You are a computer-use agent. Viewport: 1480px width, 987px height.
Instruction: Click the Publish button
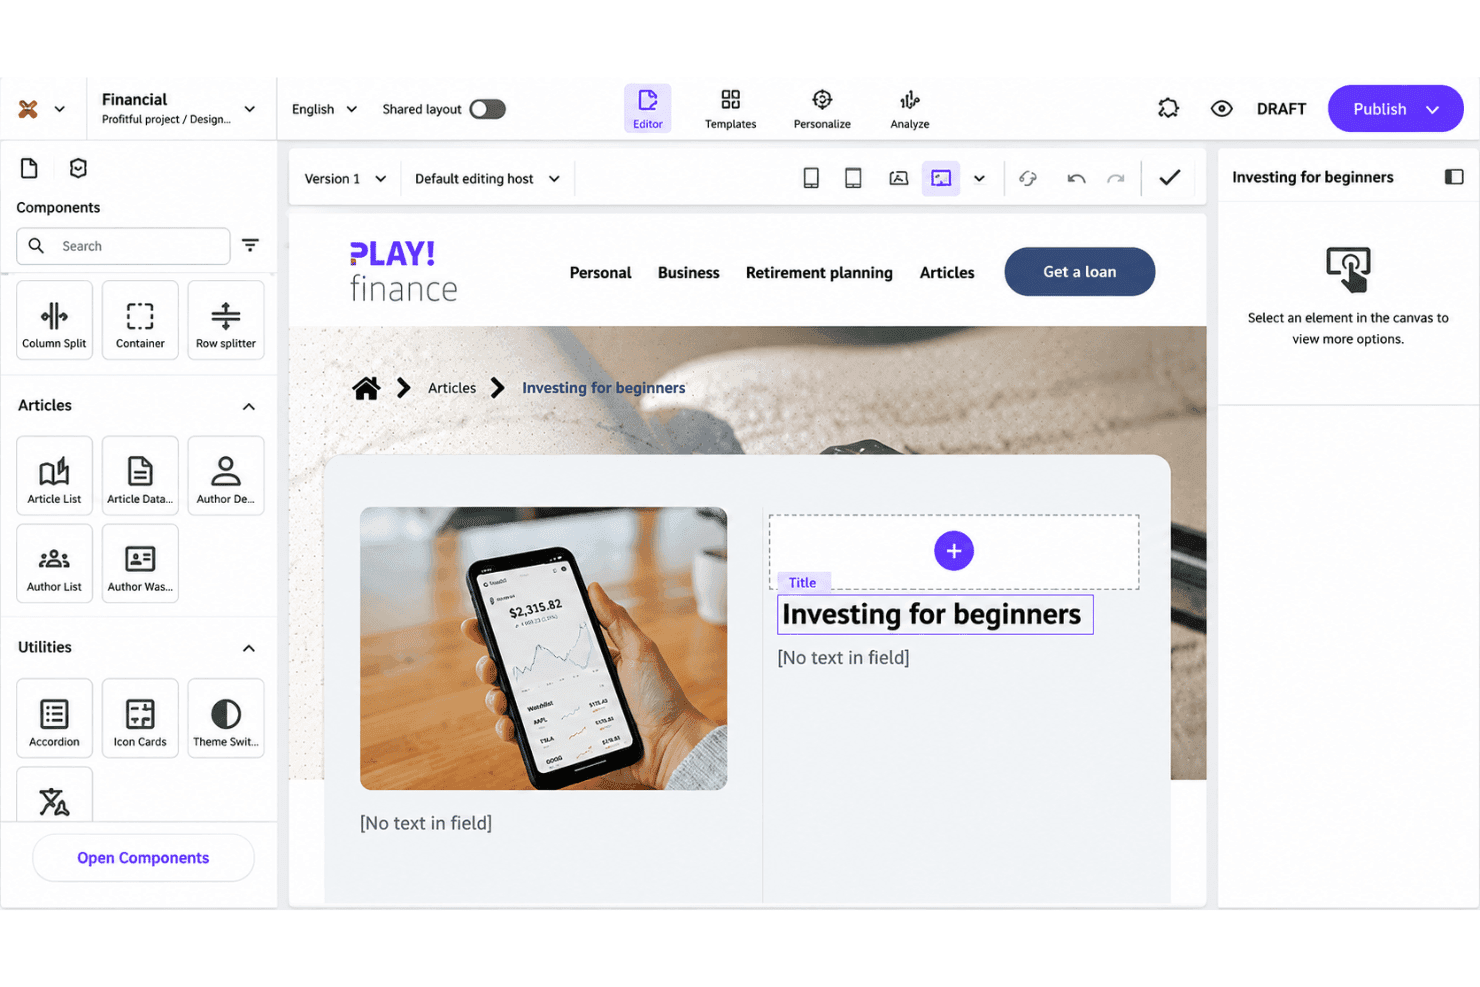point(1395,108)
